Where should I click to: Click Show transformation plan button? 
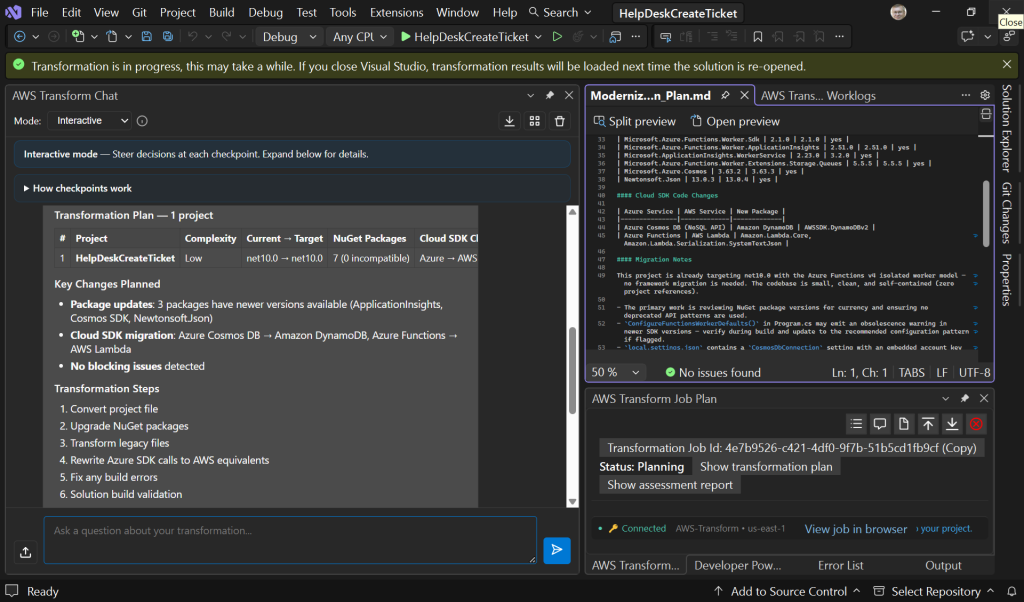(766, 466)
